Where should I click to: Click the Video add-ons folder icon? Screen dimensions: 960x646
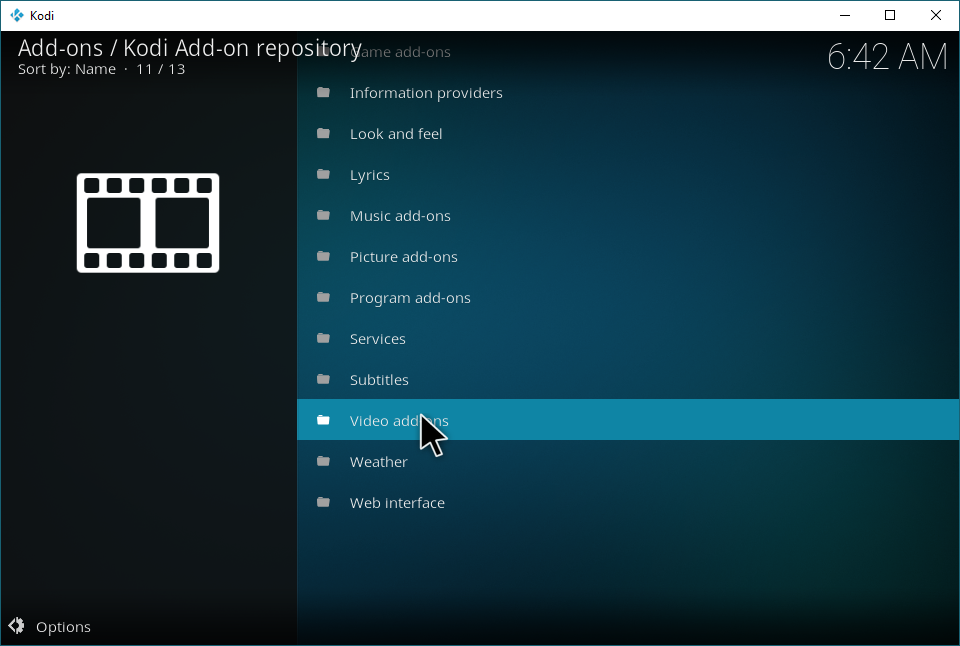click(x=323, y=420)
